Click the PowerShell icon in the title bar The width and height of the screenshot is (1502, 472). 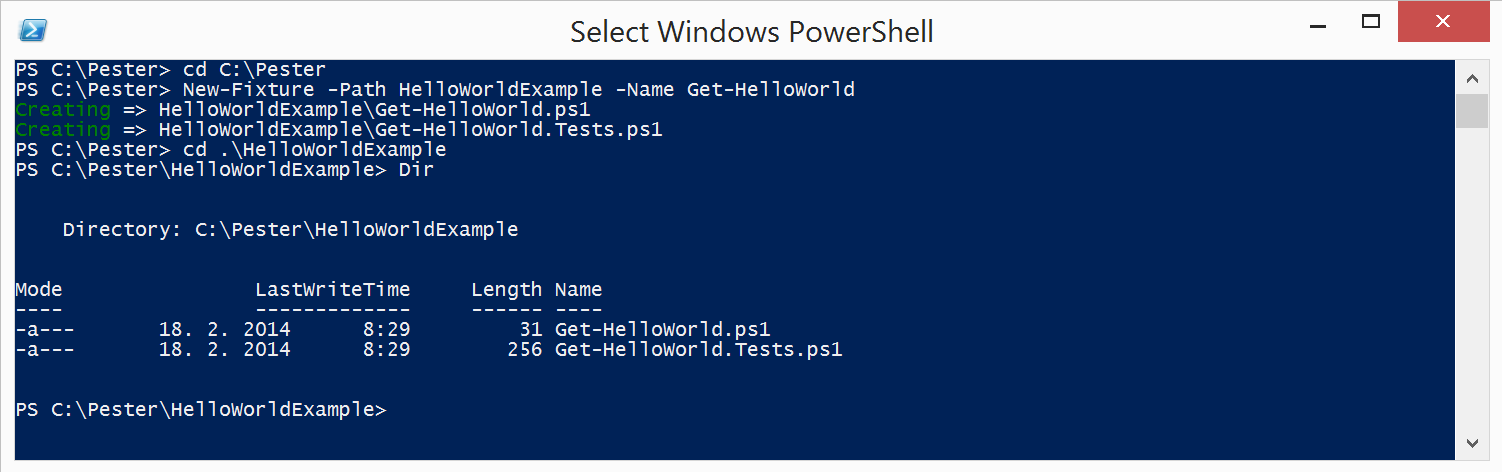coord(33,31)
